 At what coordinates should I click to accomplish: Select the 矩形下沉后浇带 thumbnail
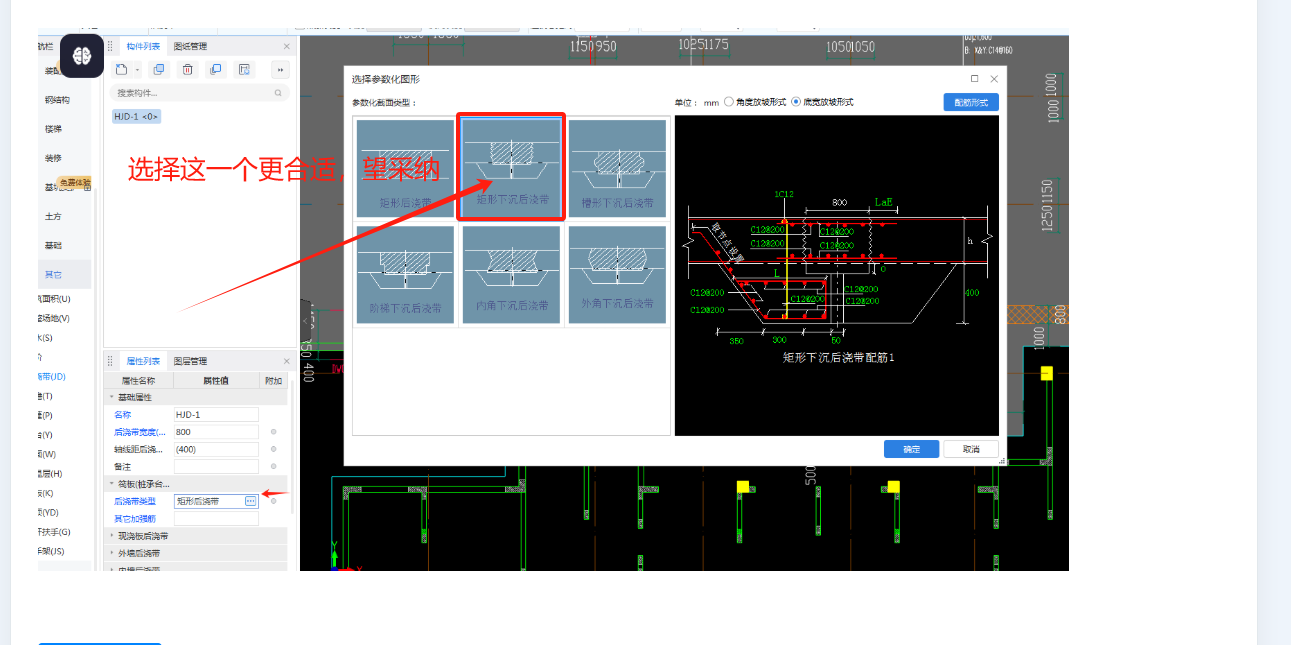click(512, 167)
